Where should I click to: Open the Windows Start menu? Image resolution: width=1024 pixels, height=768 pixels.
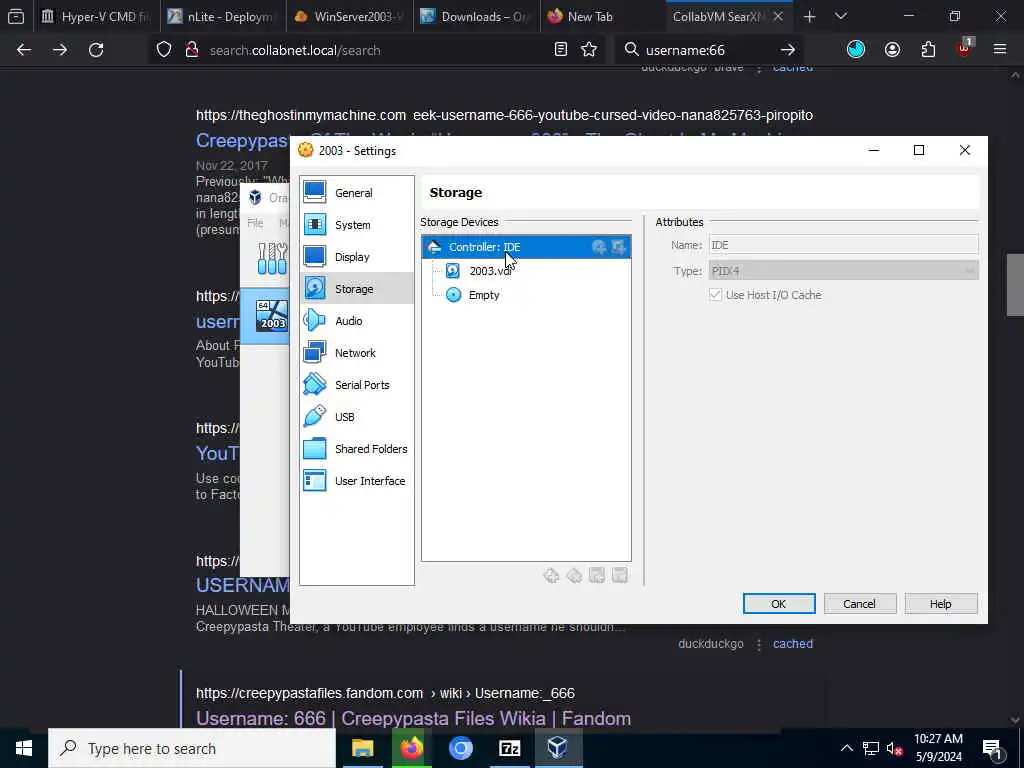24,748
